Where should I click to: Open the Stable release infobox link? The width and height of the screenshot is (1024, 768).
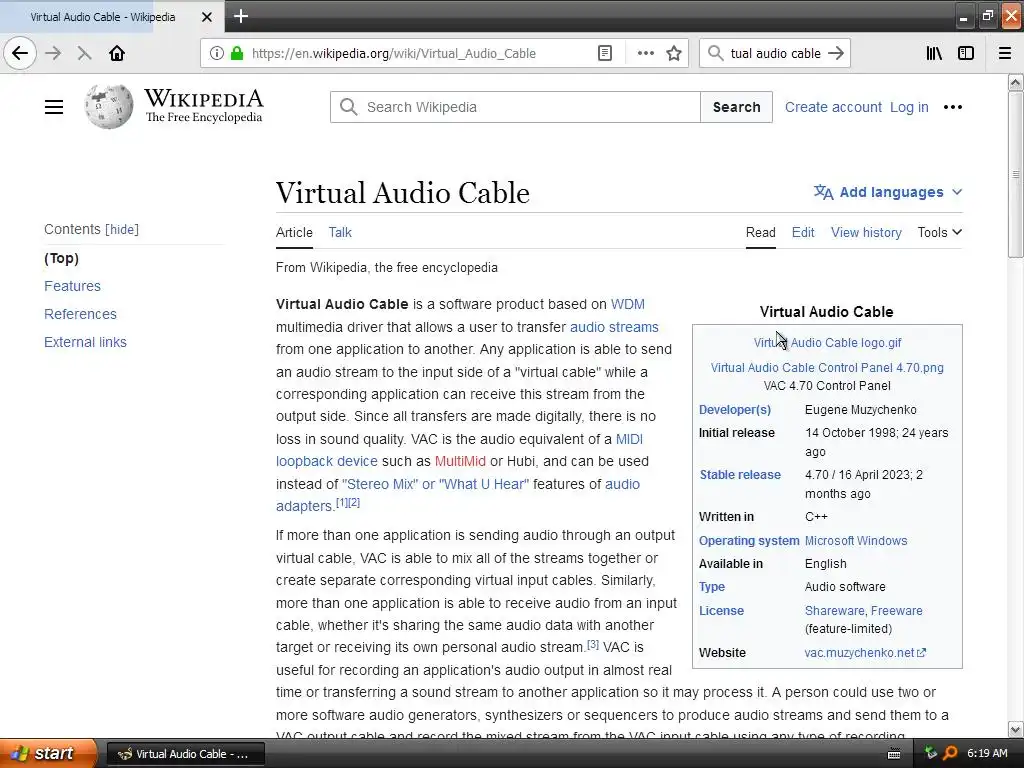tap(740, 475)
